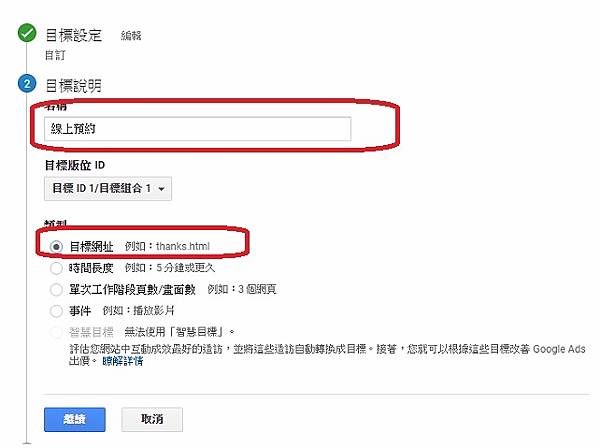Select the 時間長度 radio button
Viewport: 600px width, 448px height.
click(x=56, y=268)
